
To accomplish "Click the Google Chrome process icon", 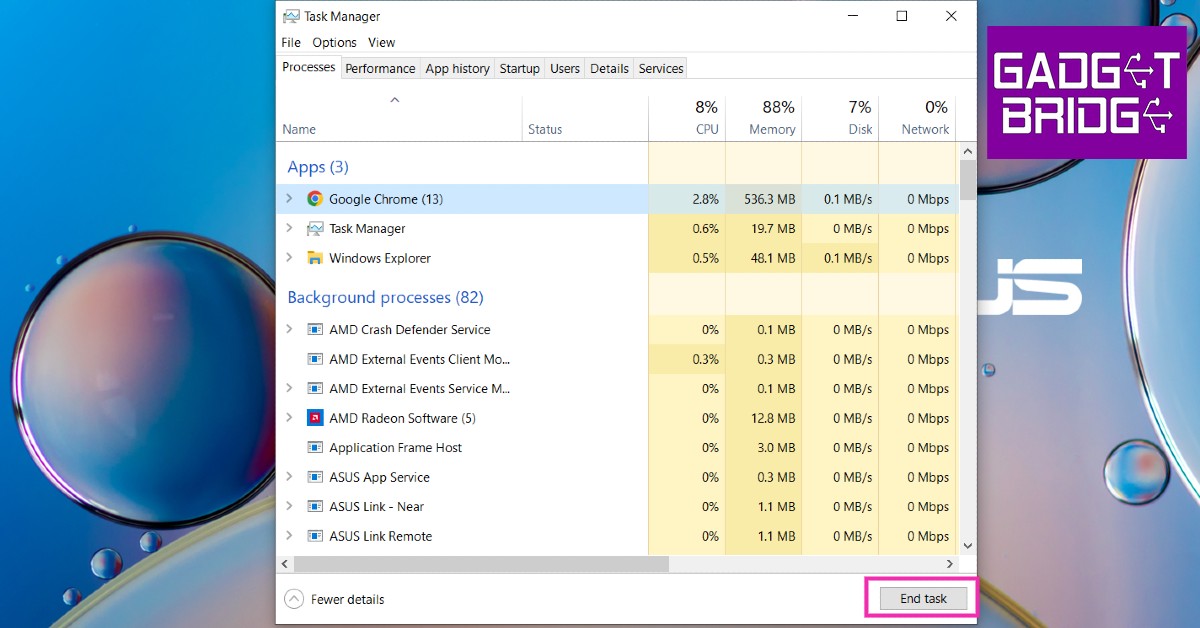I will pyautogui.click(x=315, y=199).
